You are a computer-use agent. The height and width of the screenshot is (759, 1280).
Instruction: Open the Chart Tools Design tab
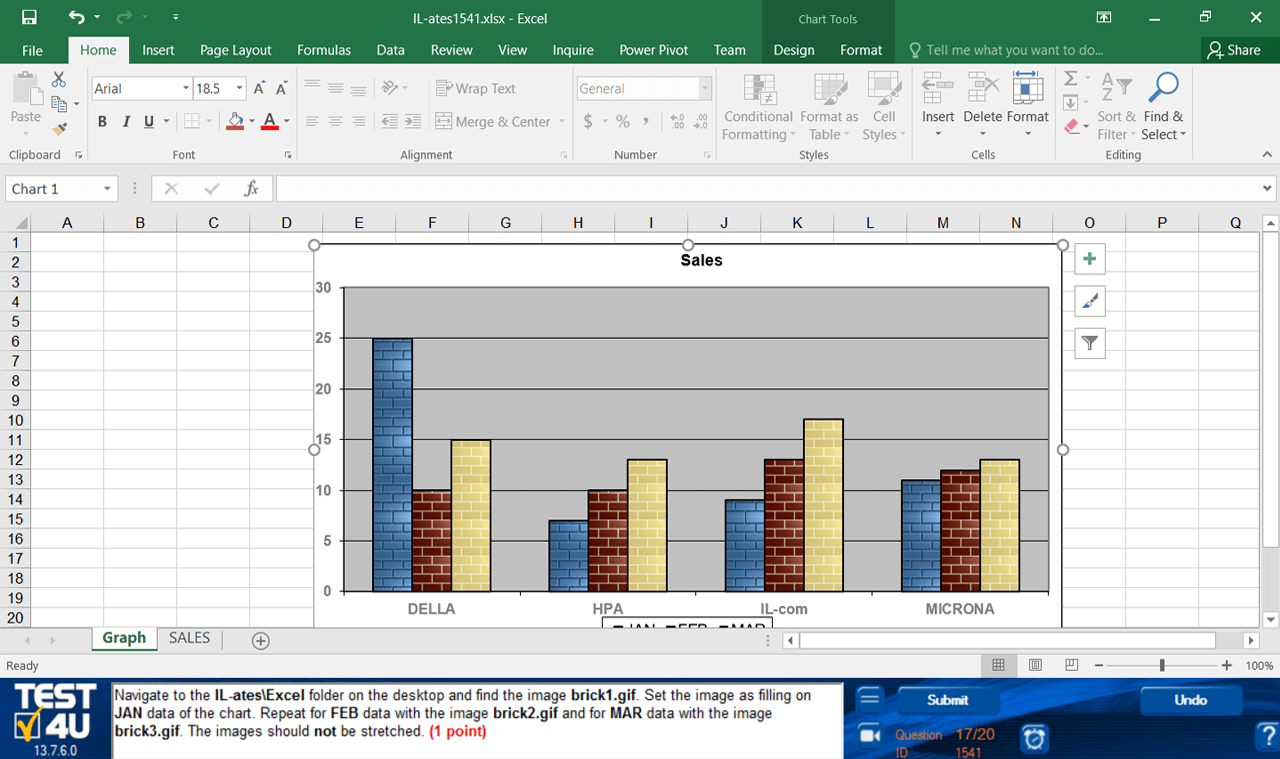pos(794,50)
